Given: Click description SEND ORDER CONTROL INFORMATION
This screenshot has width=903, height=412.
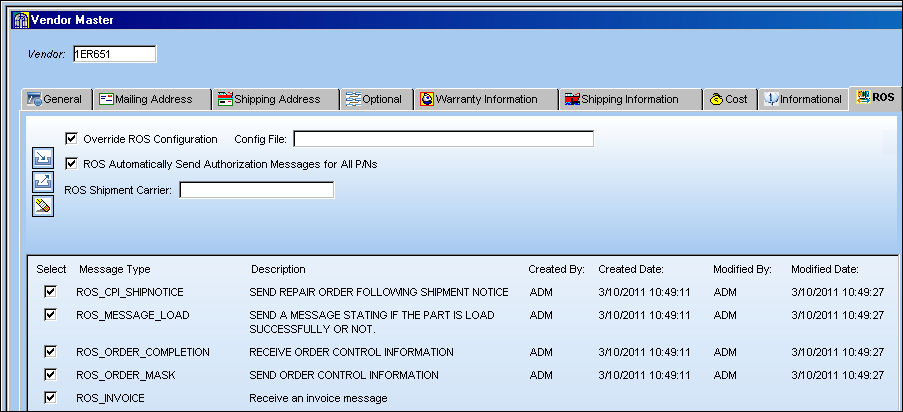Looking at the screenshot, I should click(x=344, y=375).
